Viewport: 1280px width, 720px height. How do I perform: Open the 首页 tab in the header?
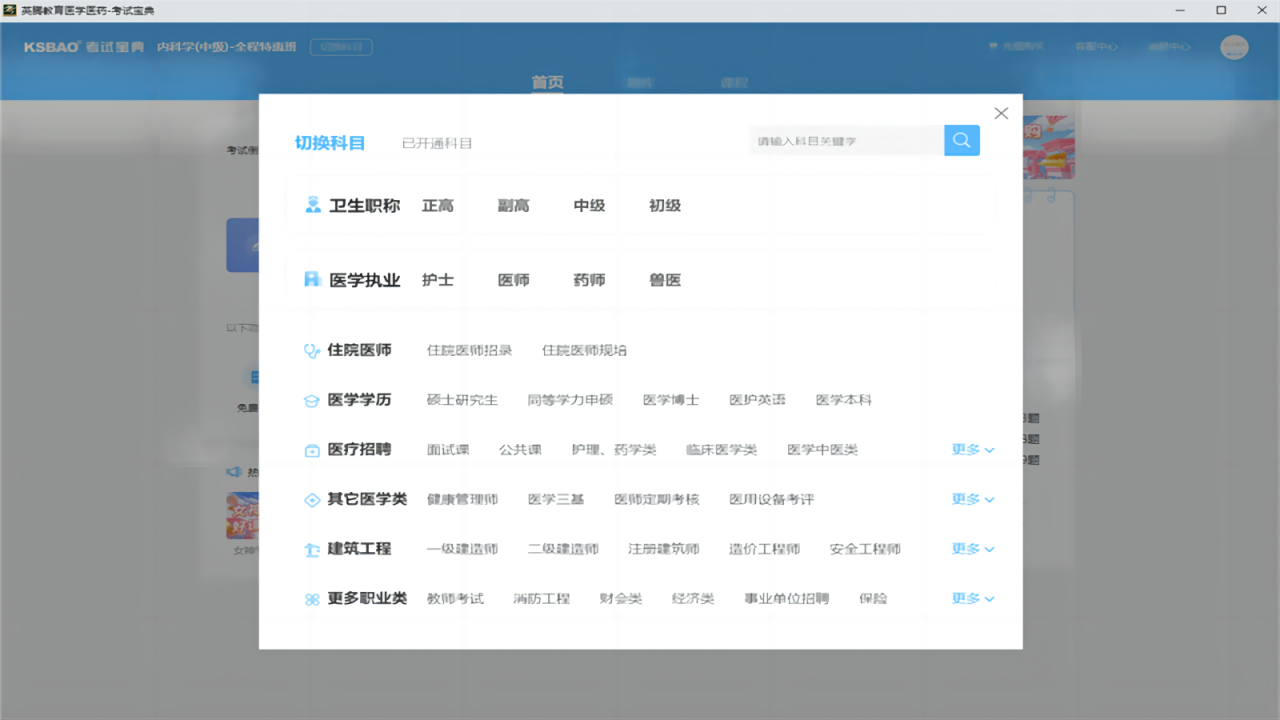point(547,83)
